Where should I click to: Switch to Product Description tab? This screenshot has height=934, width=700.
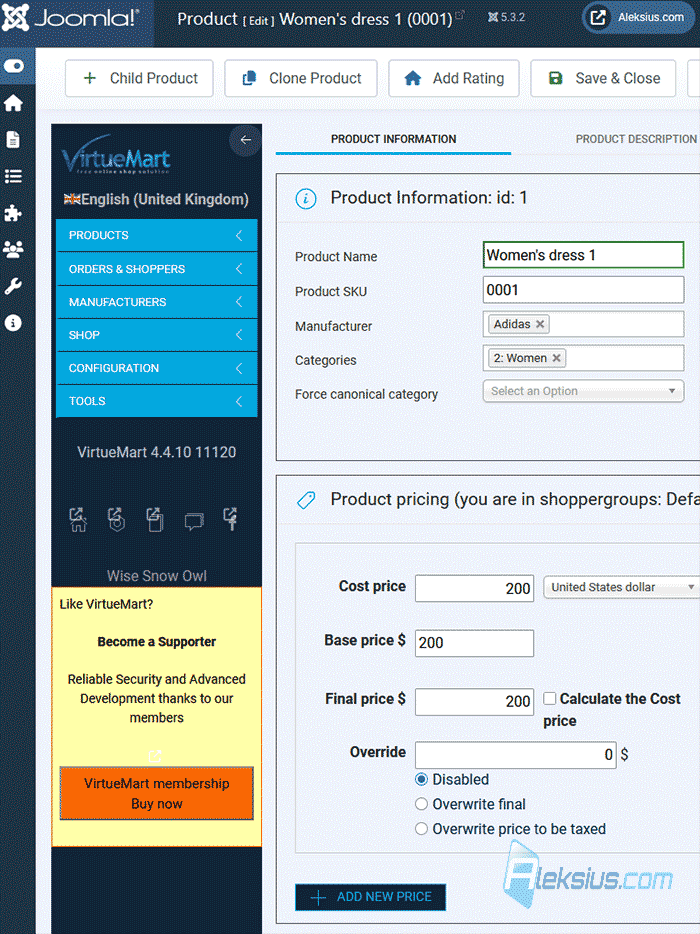(636, 139)
